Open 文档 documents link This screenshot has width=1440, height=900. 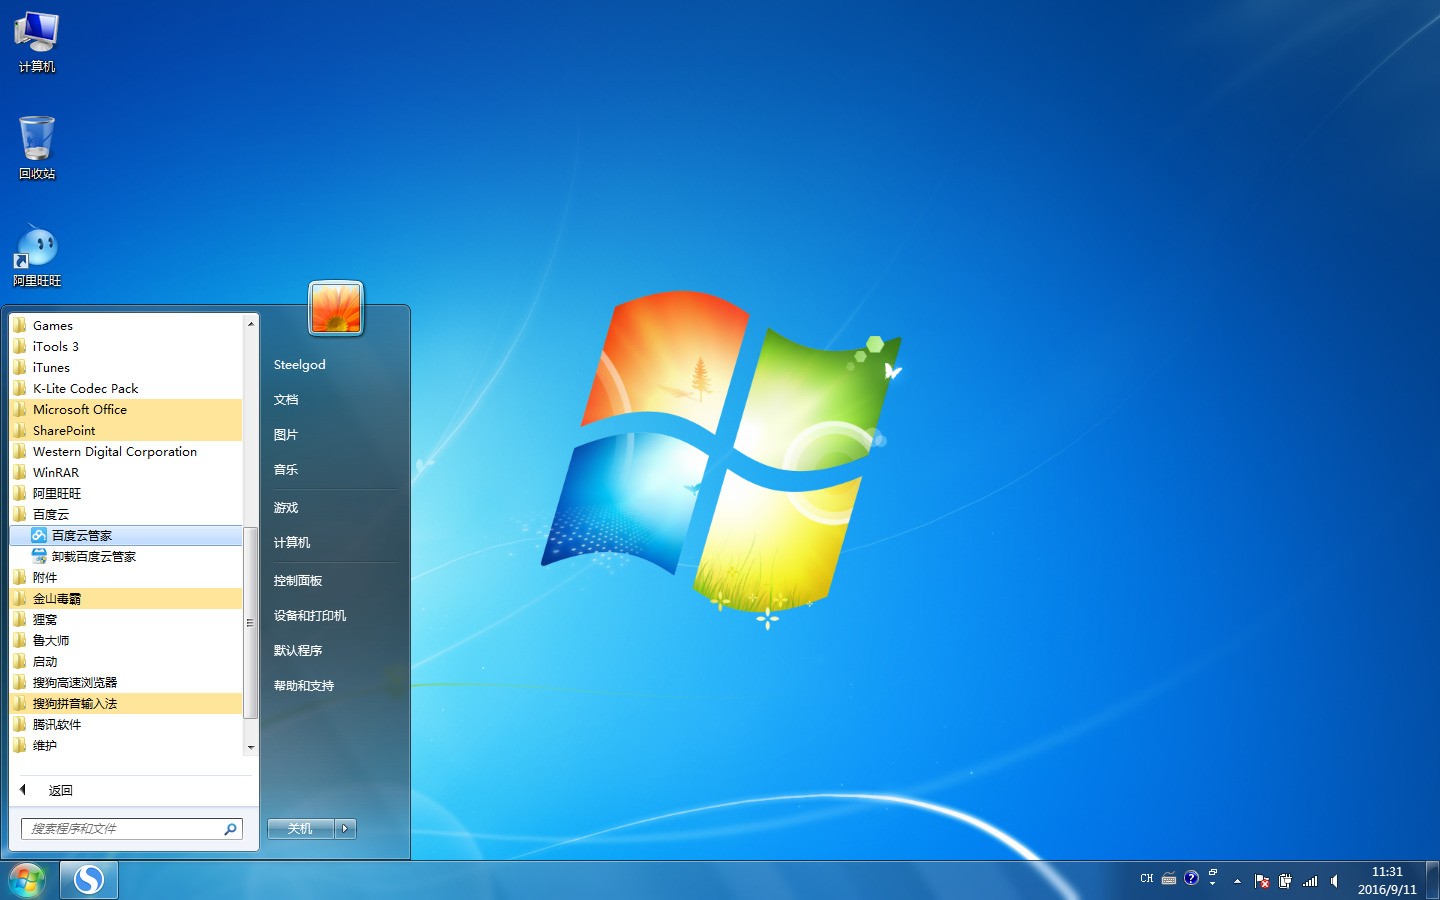click(x=286, y=399)
